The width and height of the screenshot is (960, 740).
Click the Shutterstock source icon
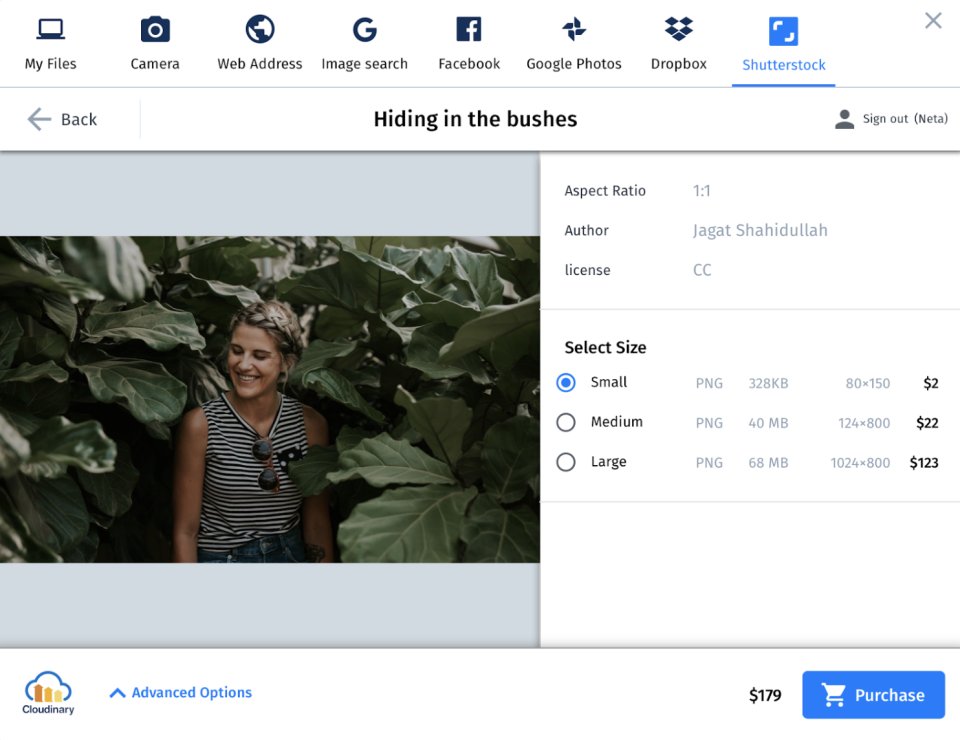[783, 29]
